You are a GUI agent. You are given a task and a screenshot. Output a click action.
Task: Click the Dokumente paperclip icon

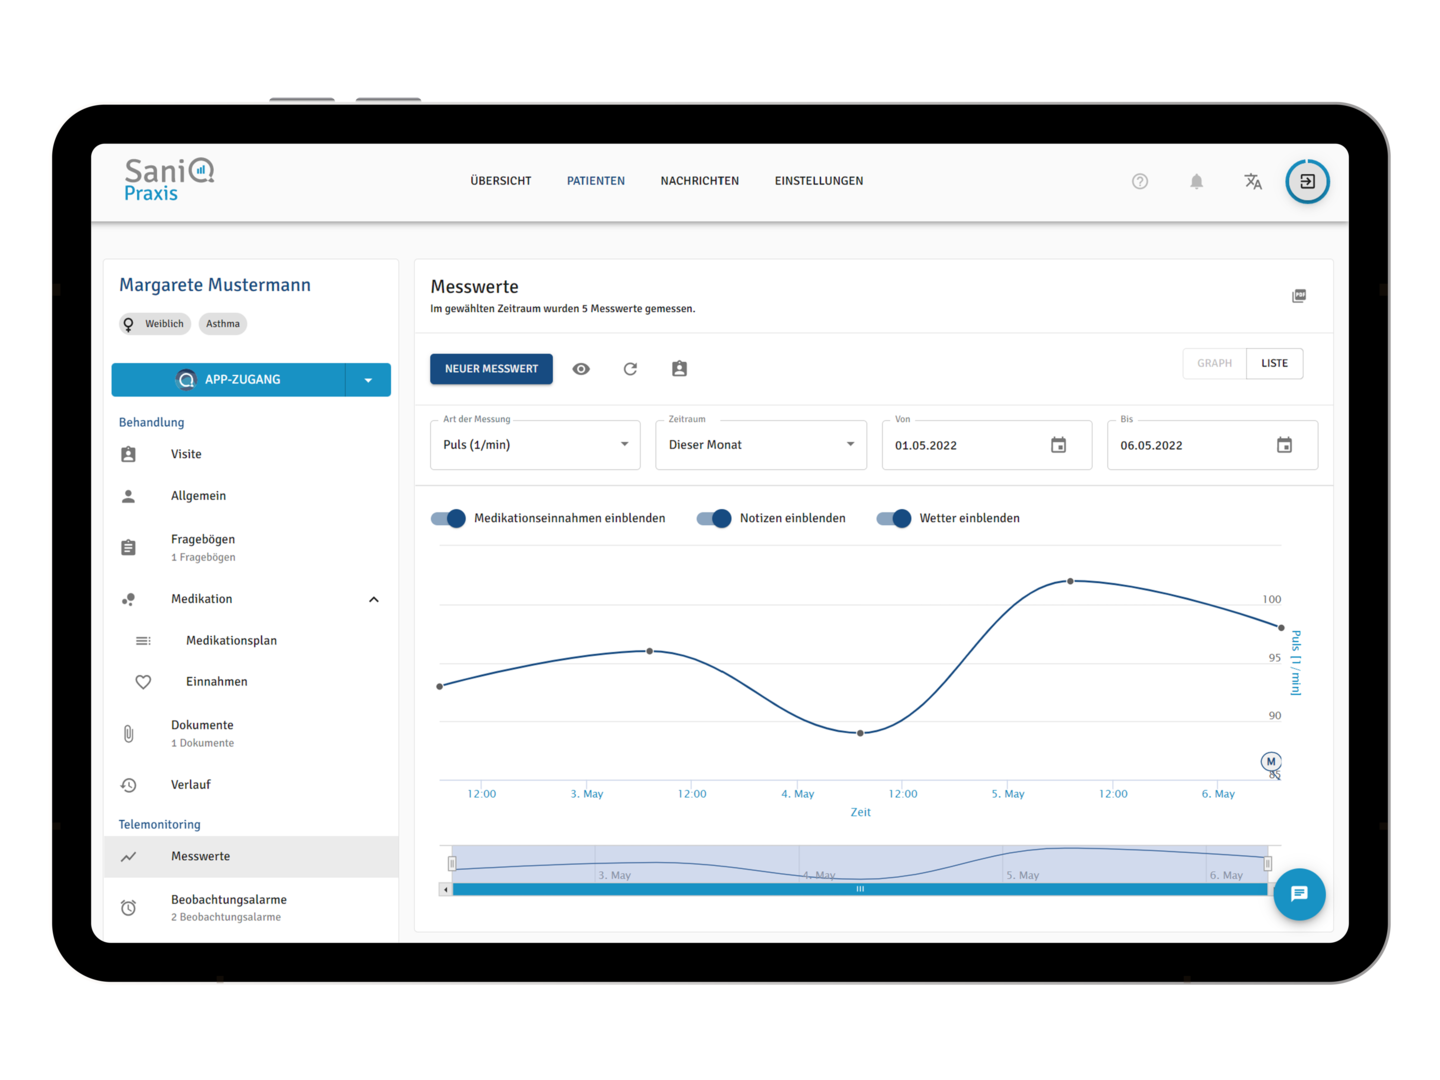coord(128,733)
